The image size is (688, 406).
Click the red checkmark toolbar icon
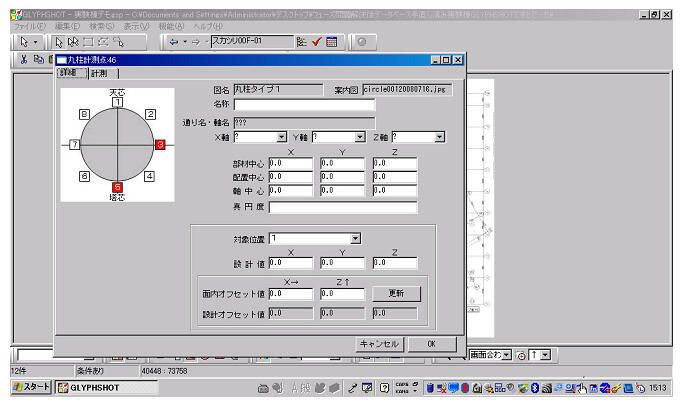tap(317, 42)
